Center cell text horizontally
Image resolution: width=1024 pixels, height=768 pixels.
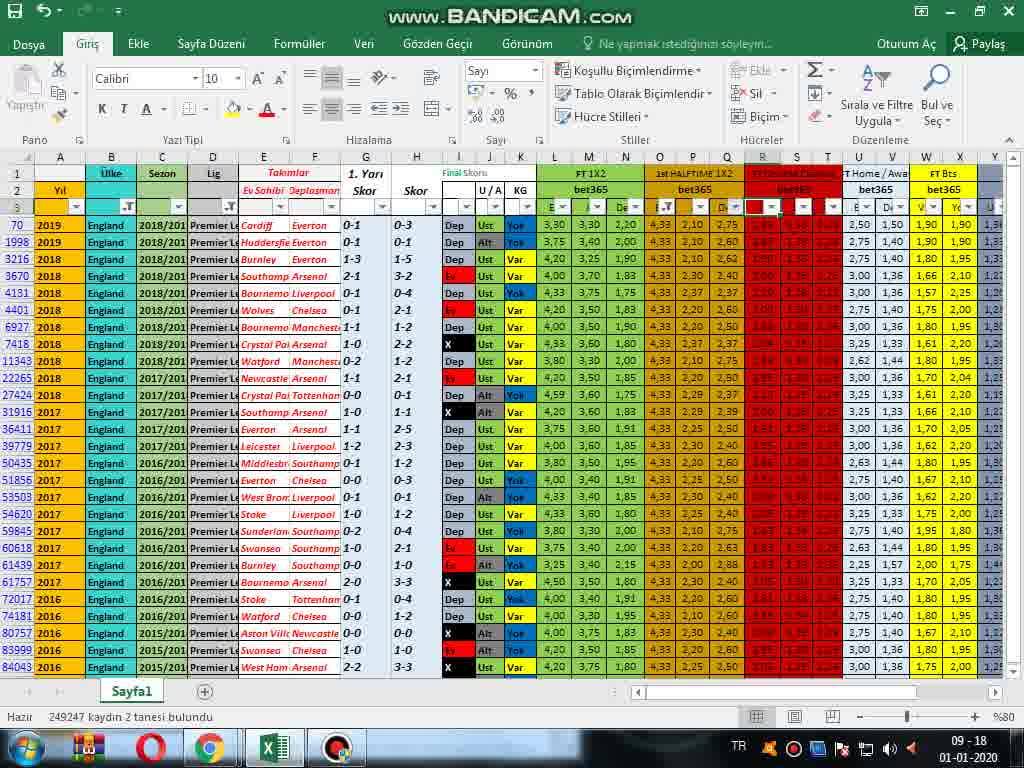click(332, 108)
